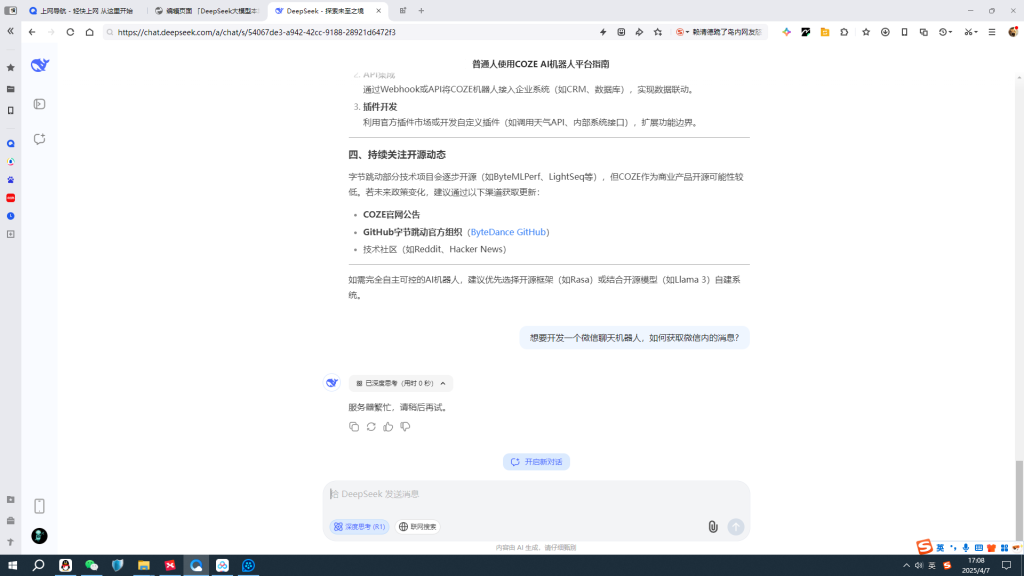Regenerate the response

371,426
